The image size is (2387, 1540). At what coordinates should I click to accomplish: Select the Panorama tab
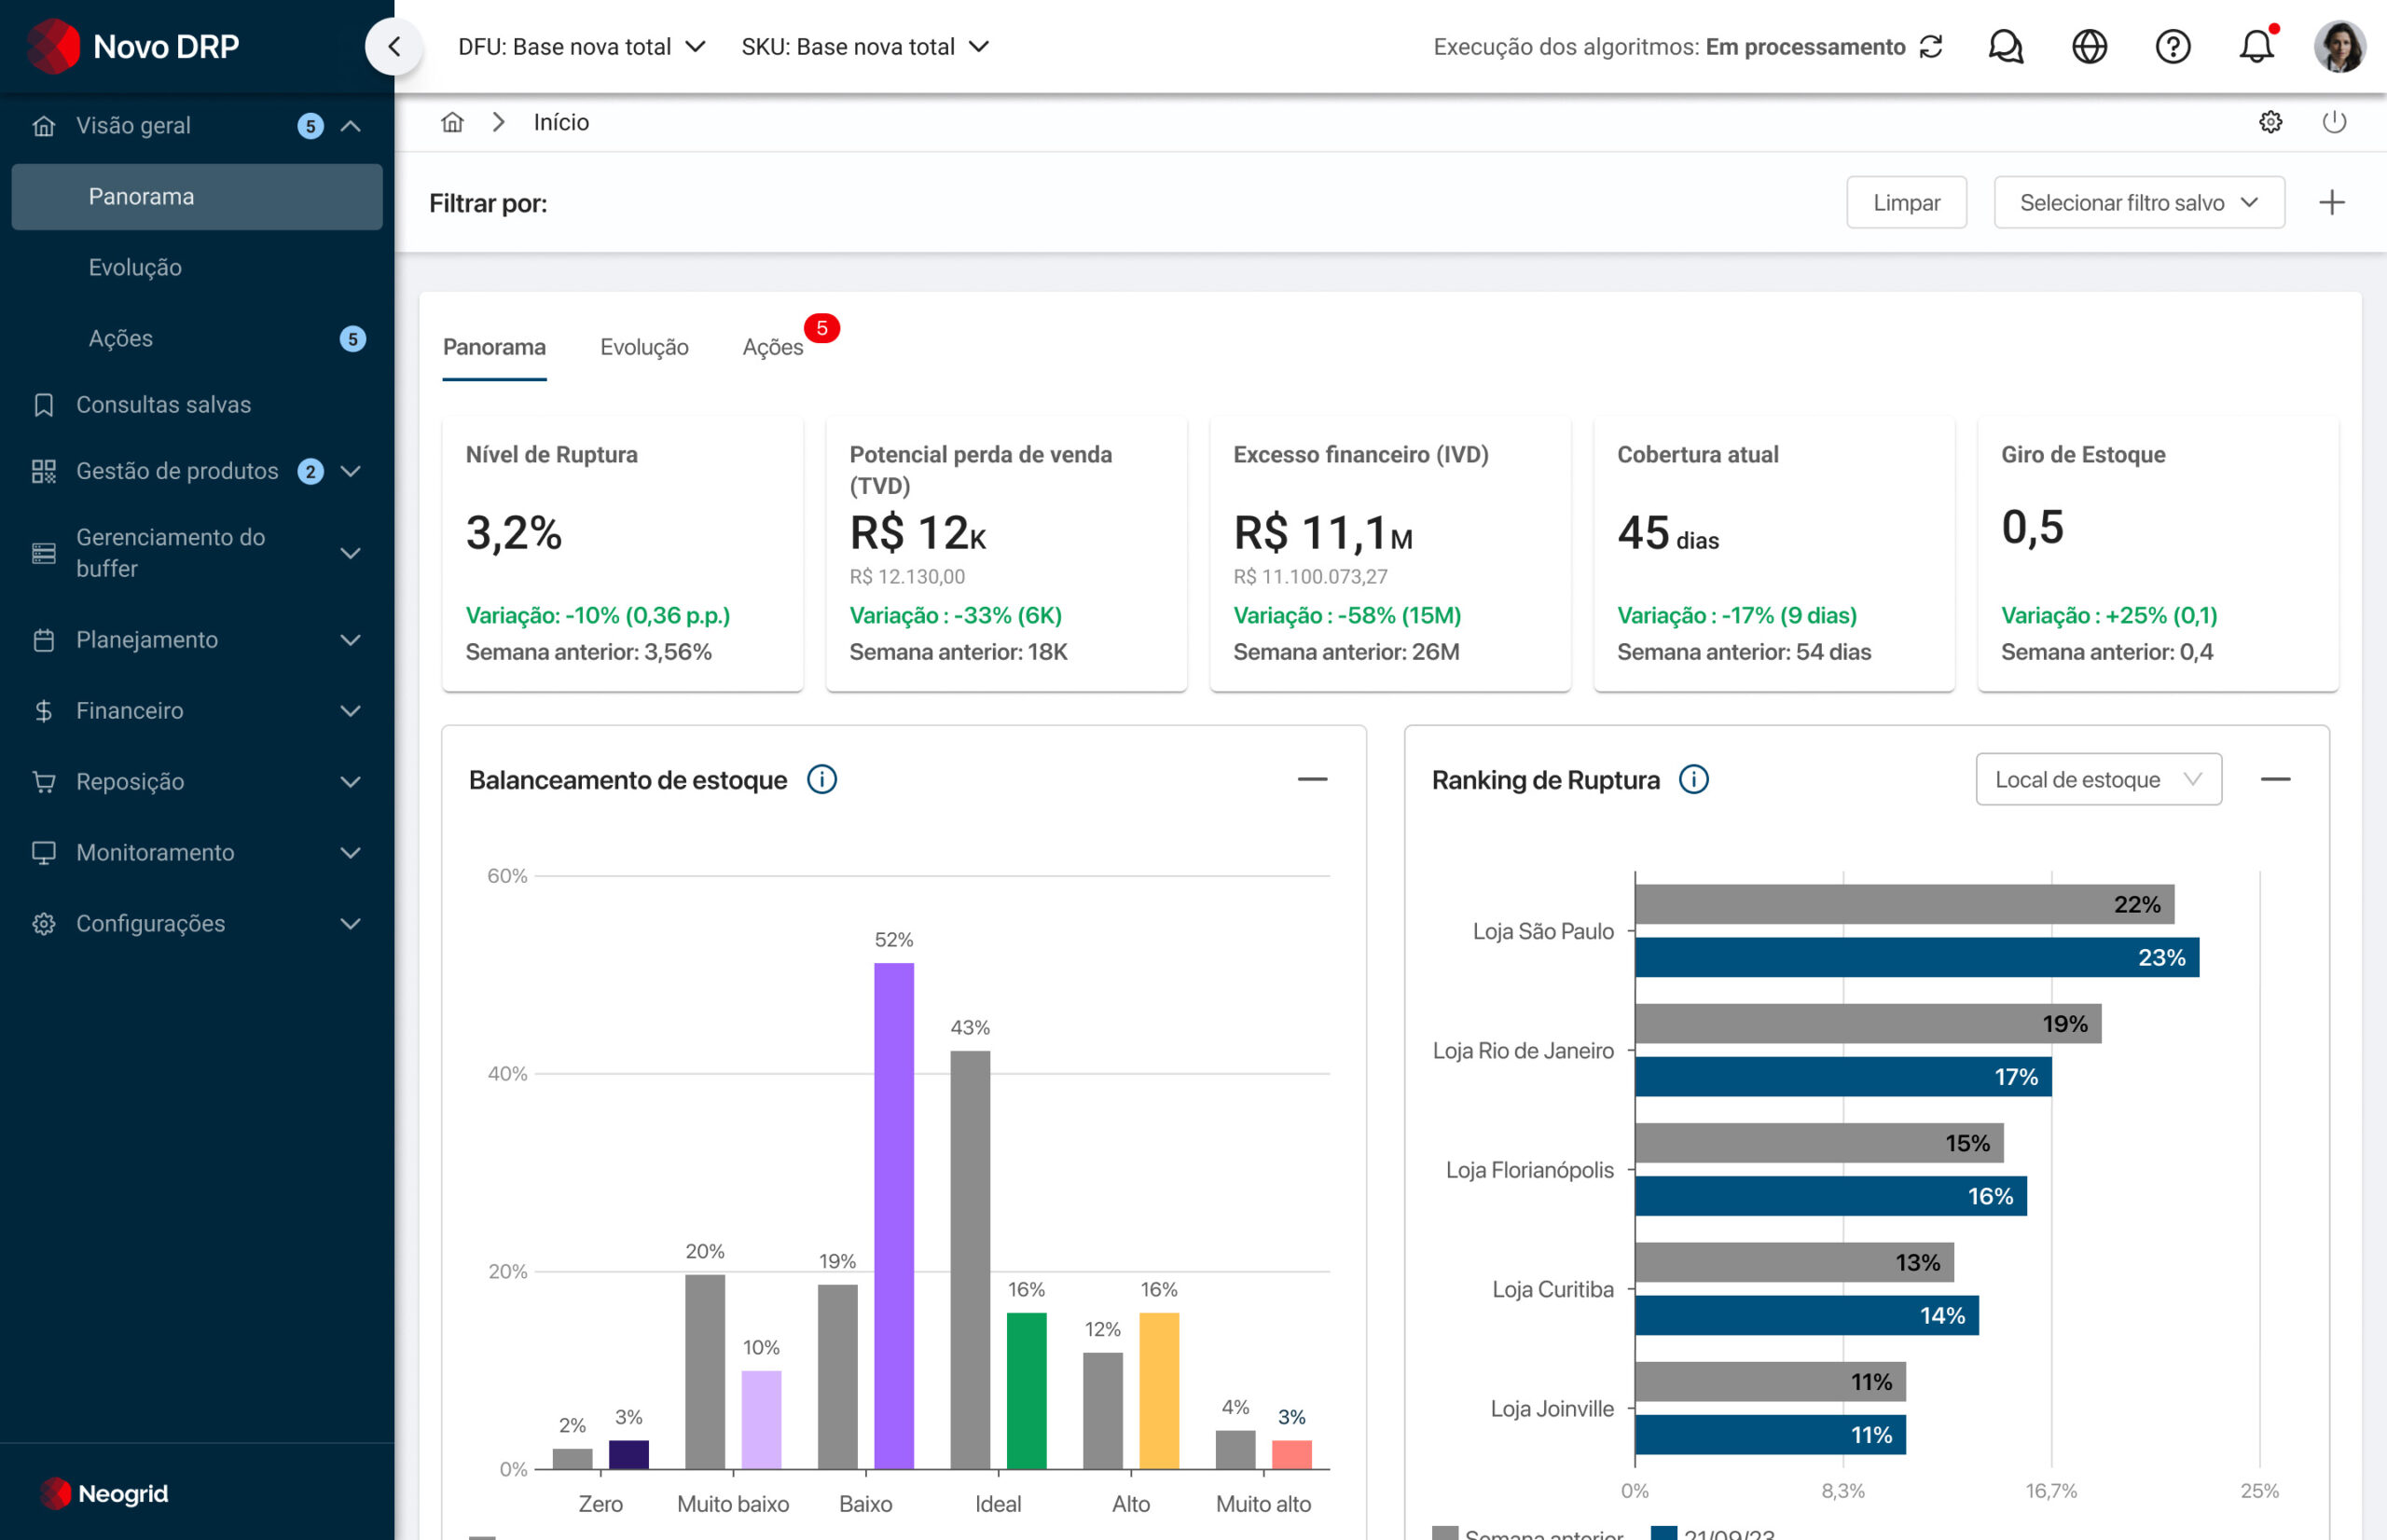pos(494,347)
